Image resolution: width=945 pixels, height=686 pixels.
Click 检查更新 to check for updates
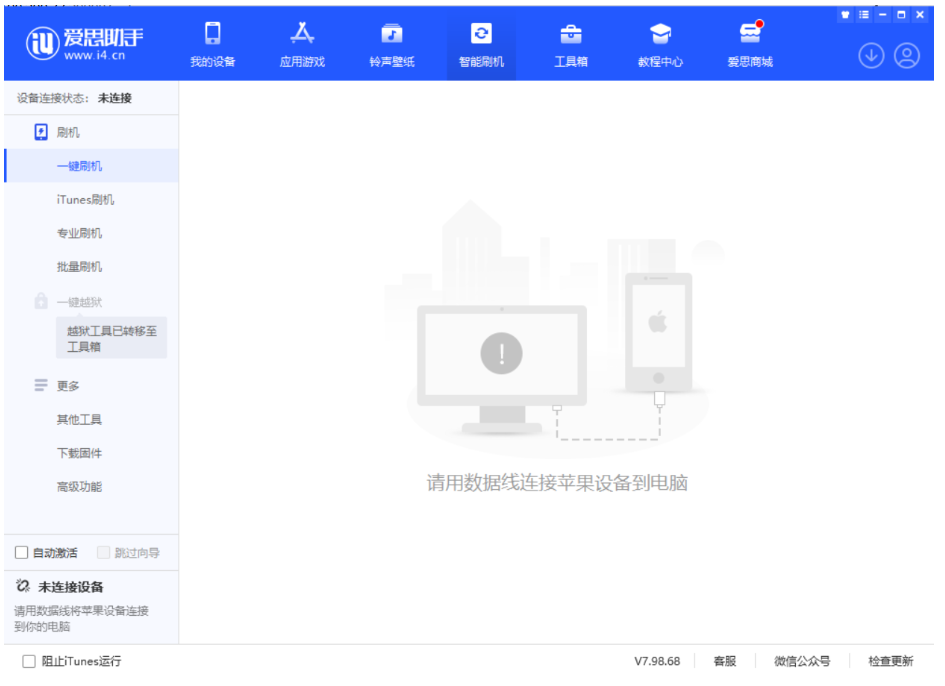(x=890, y=661)
